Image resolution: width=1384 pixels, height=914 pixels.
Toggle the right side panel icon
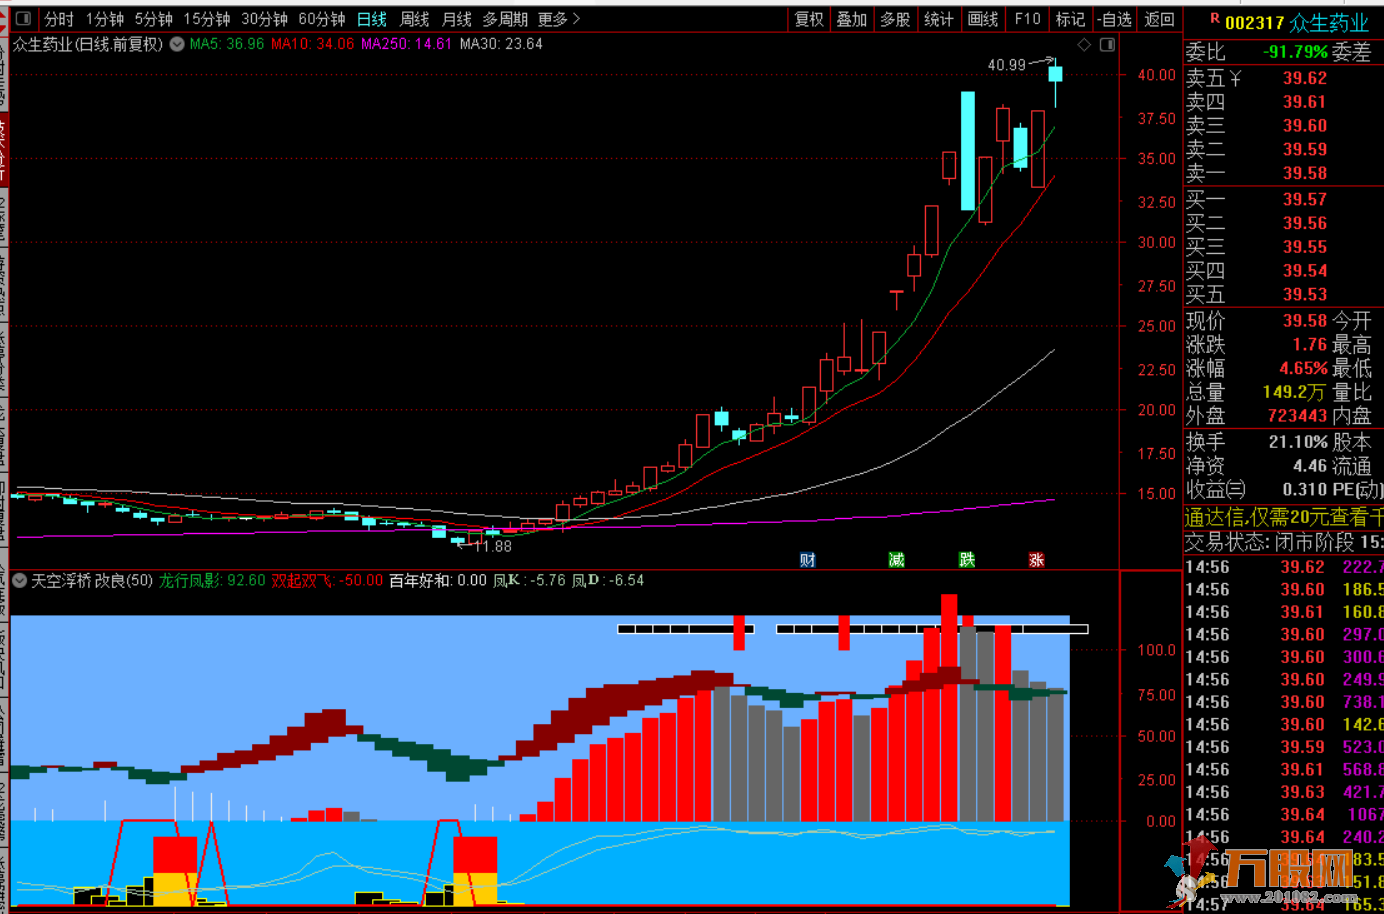point(1107,45)
